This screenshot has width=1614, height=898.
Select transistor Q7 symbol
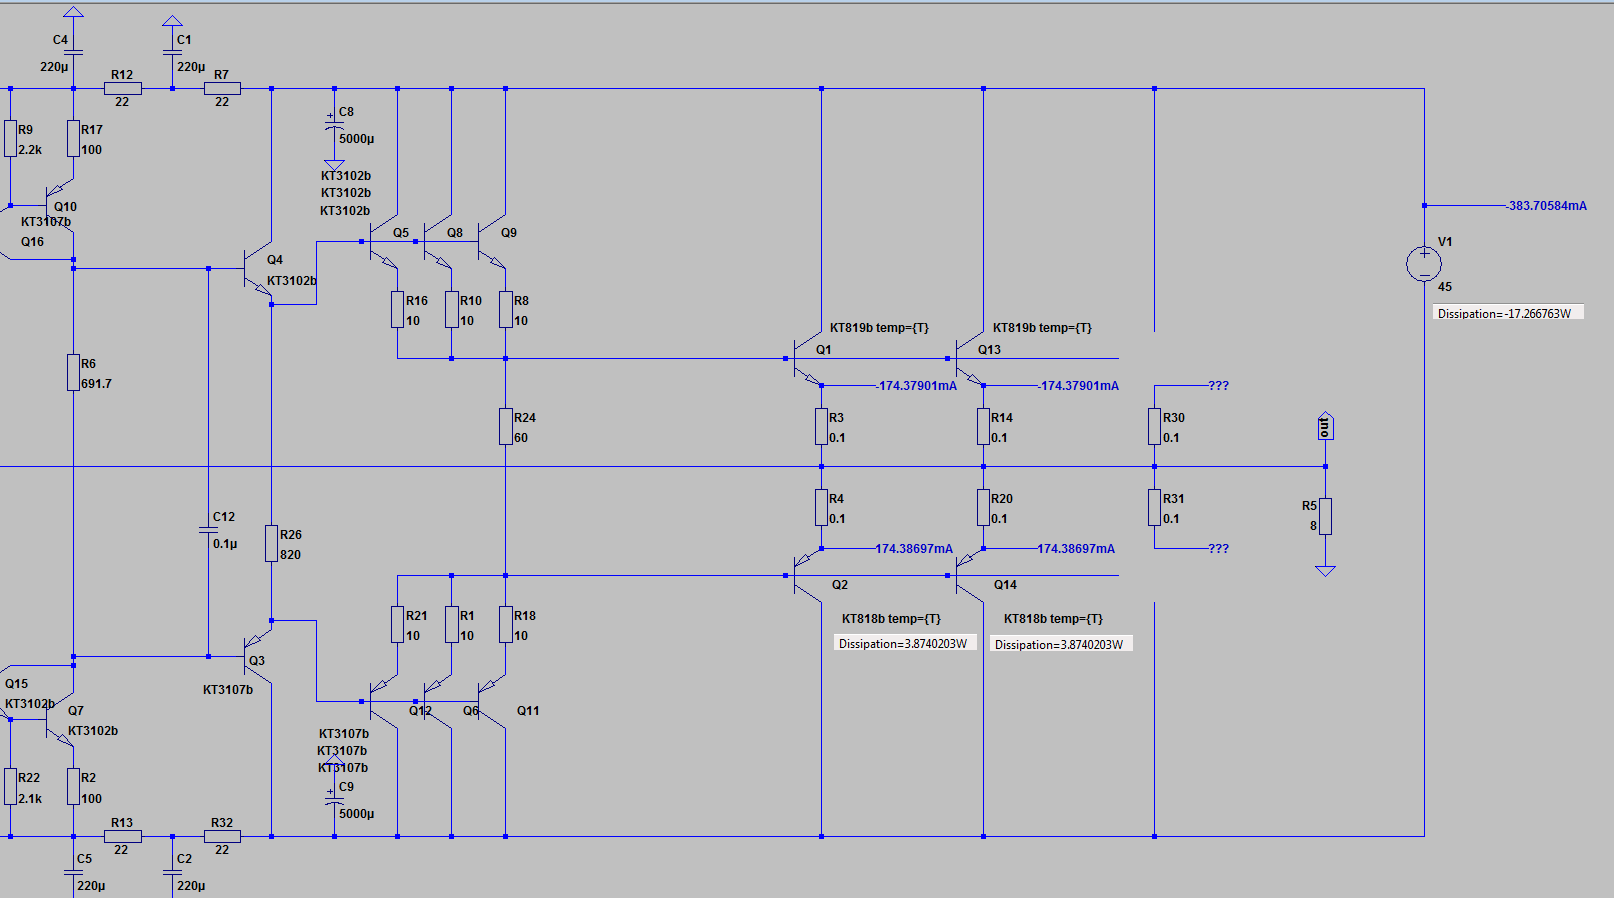pyautogui.click(x=60, y=719)
